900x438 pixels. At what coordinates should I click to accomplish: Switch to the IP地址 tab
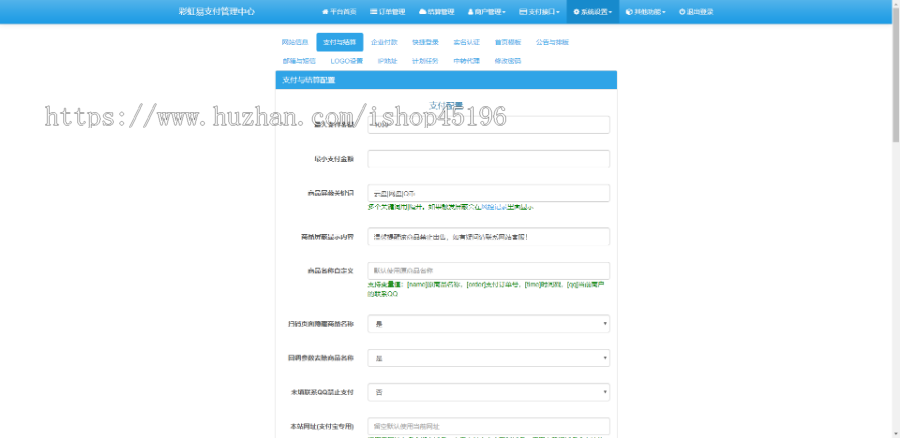click(387, 61)
